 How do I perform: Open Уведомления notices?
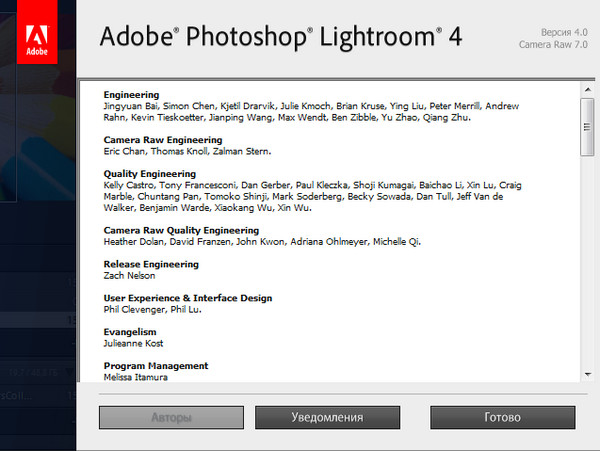click(x=327, y=417)
